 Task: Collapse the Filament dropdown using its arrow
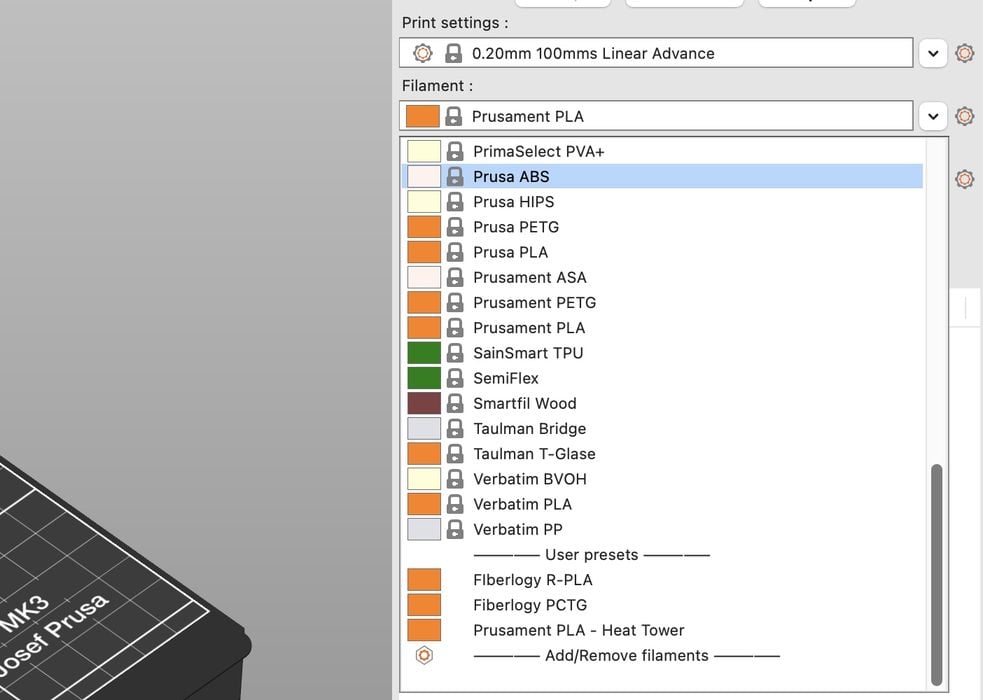(932, 116)
